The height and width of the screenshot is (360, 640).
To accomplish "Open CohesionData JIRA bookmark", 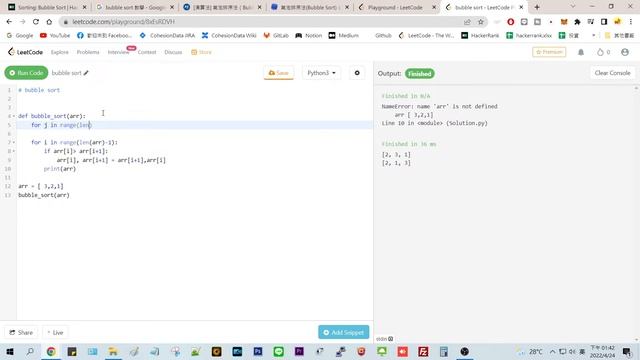I will coord(167,36).
